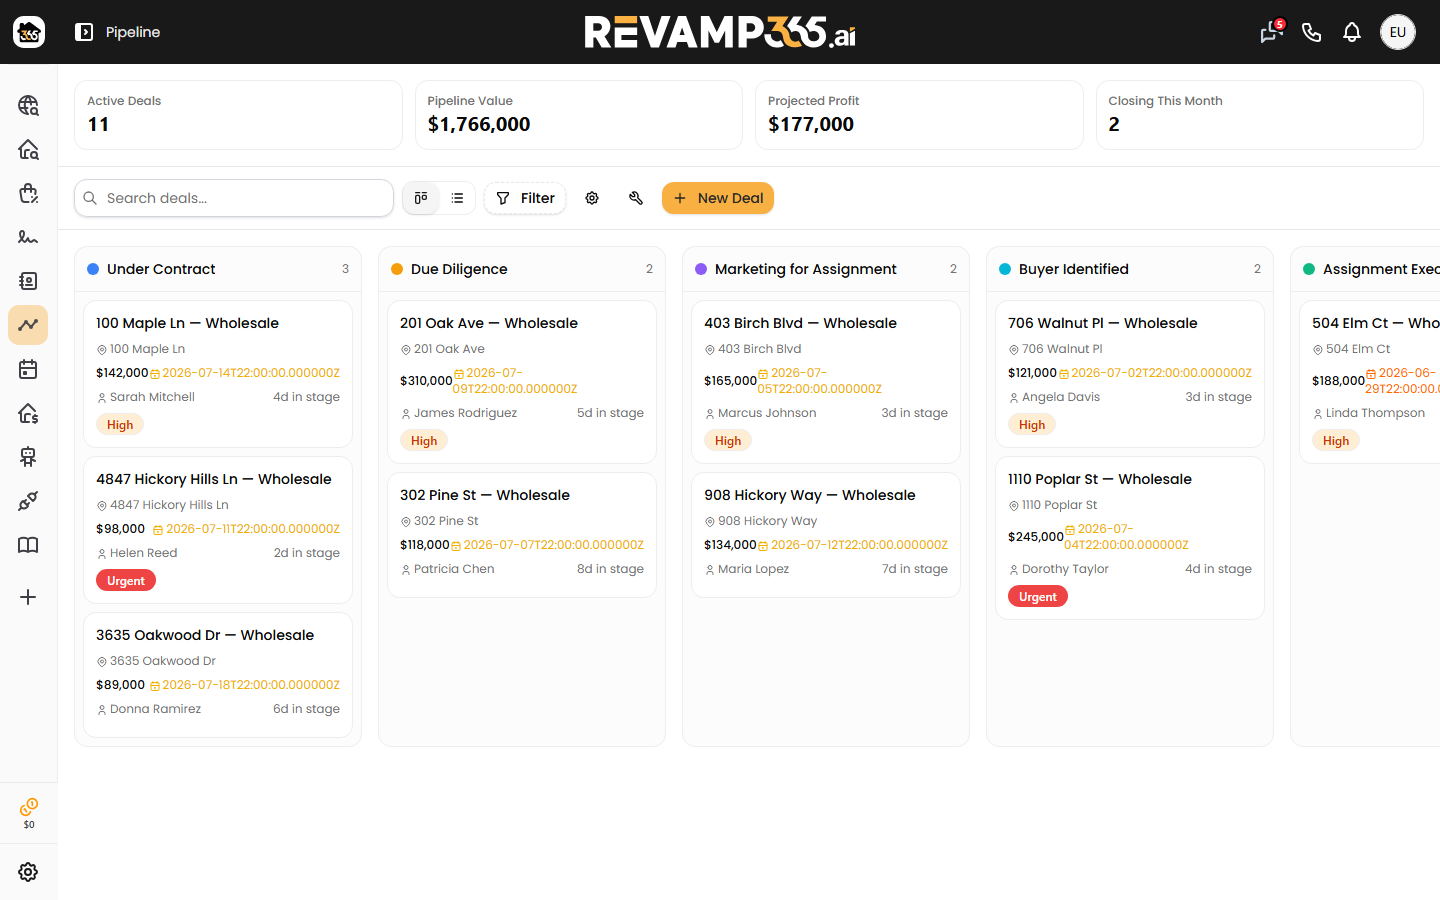Click the contact name Patricia Chen
Screen dimensions: 1440x900
click(454, 569)
